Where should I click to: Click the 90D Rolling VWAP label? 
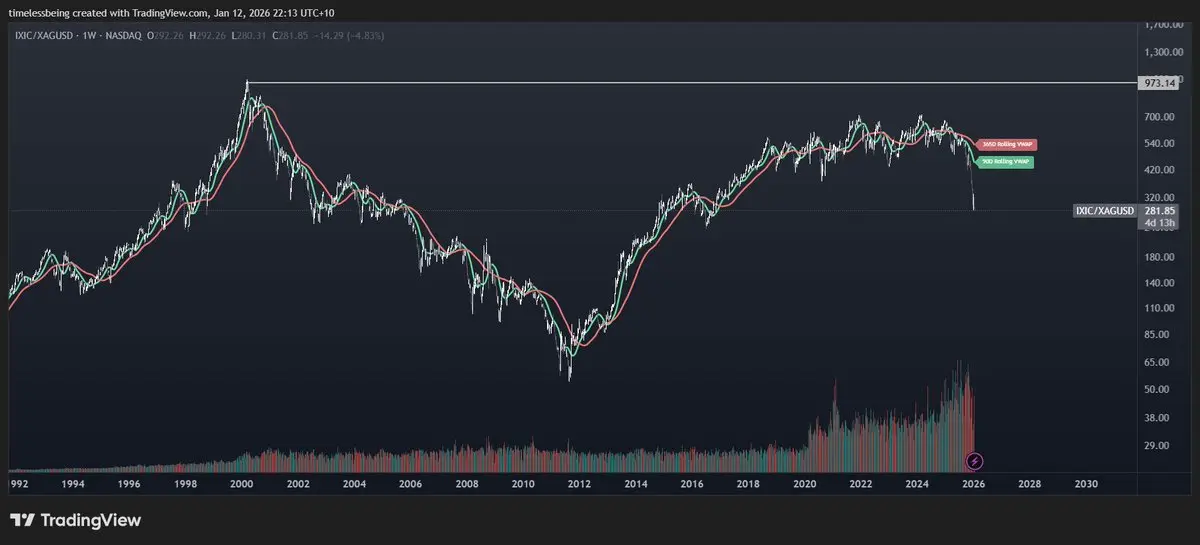[x=1004, y=162]
